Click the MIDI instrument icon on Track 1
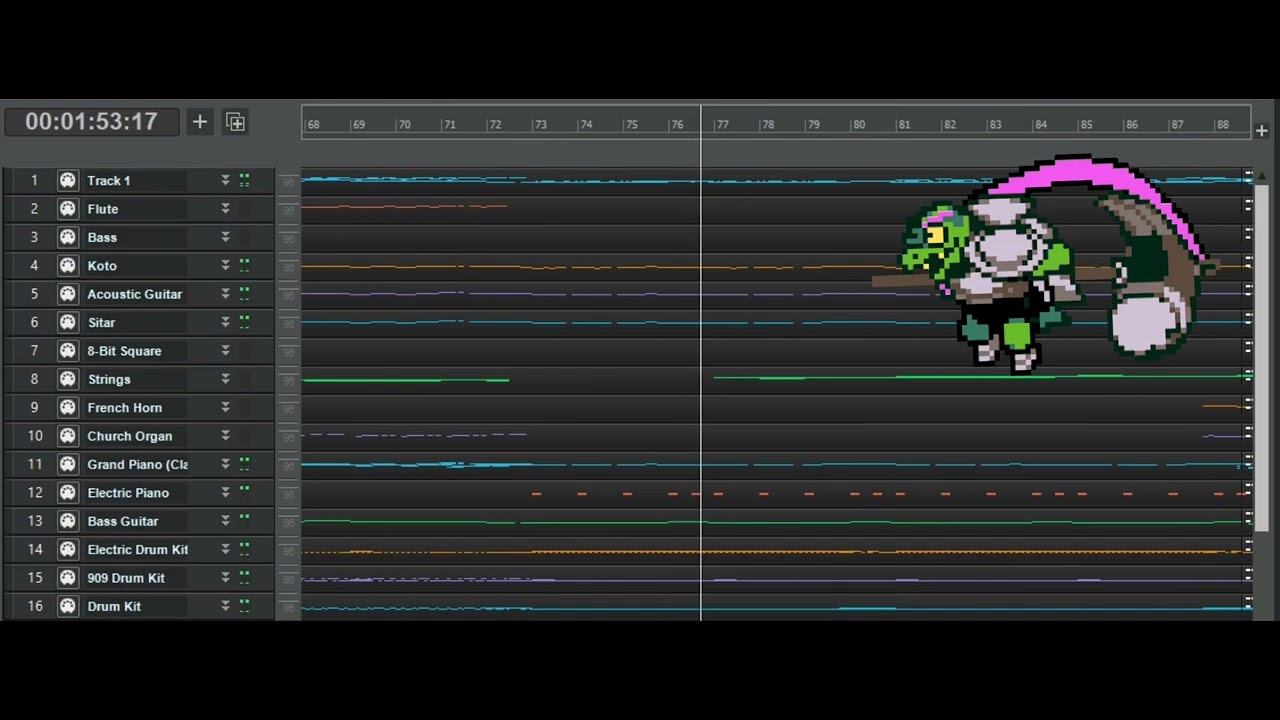 [67, 181]
